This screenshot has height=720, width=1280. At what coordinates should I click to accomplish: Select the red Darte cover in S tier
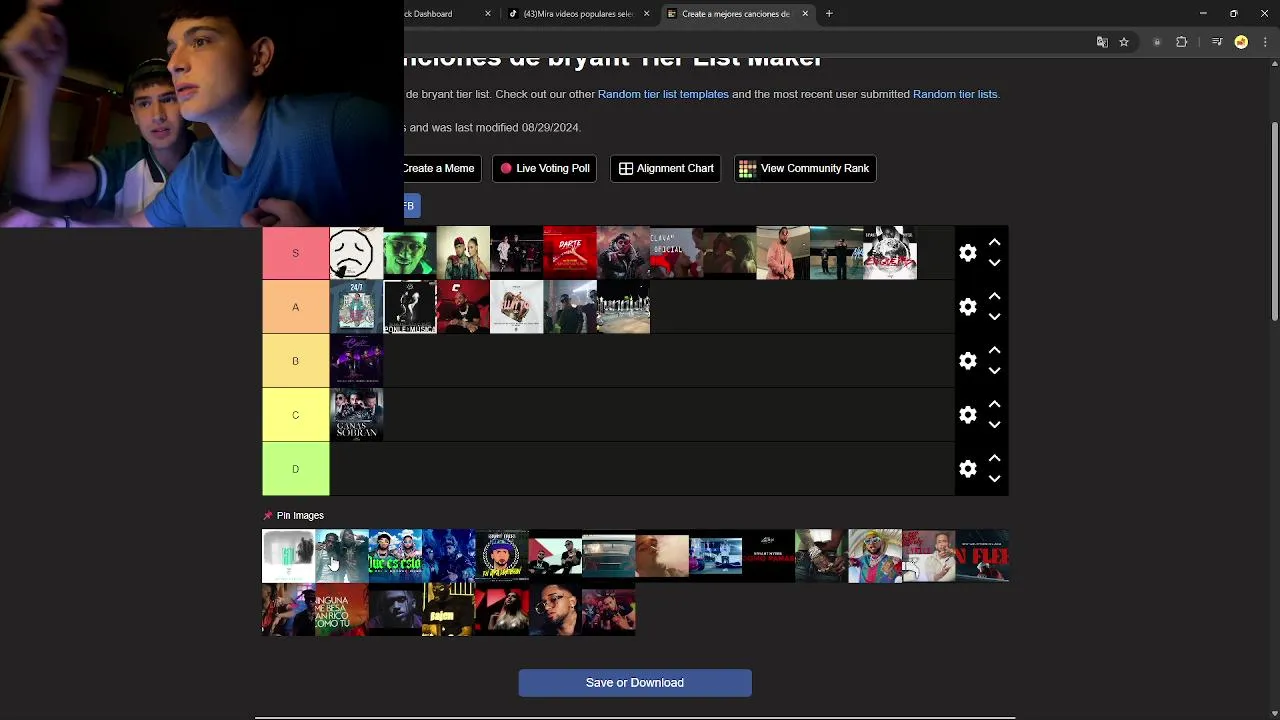(570, 253)
